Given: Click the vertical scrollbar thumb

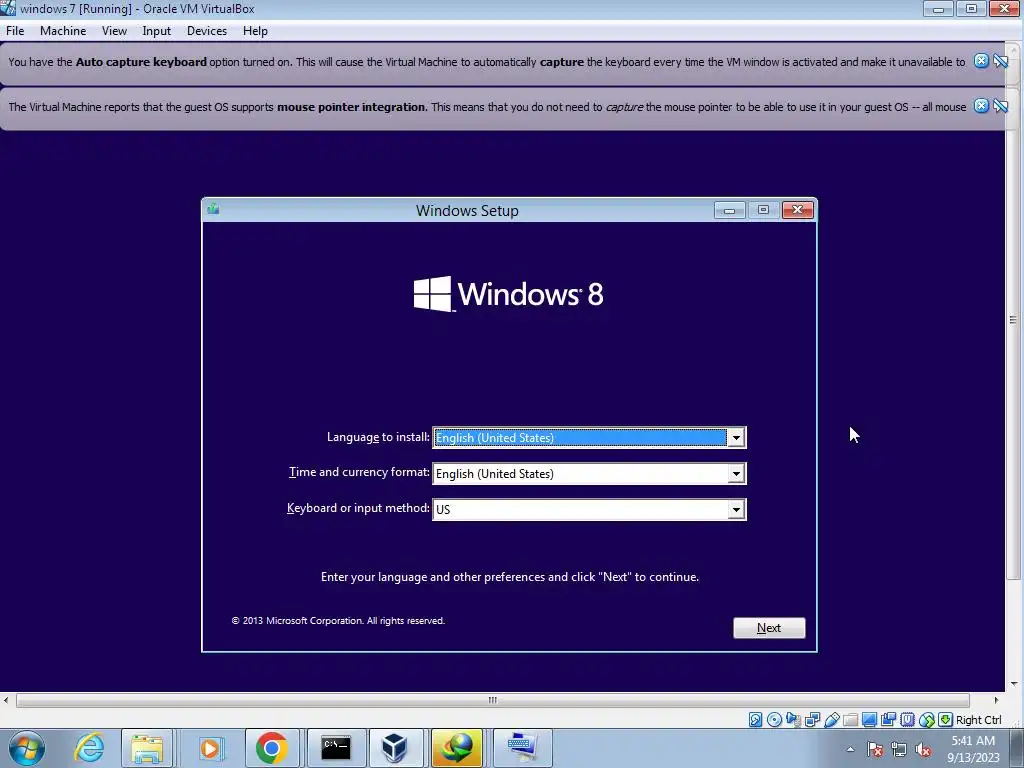Looking at the screenshot, I should [x=1013, y=319].
